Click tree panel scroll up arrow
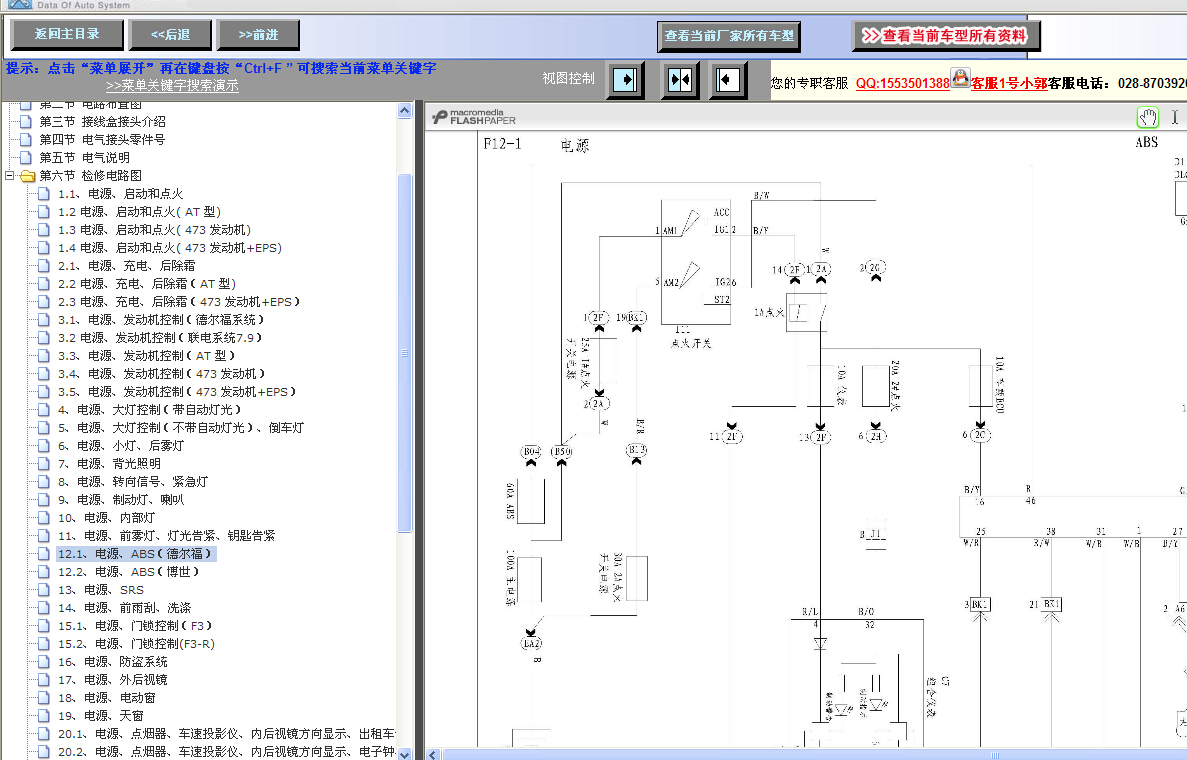 404,111
